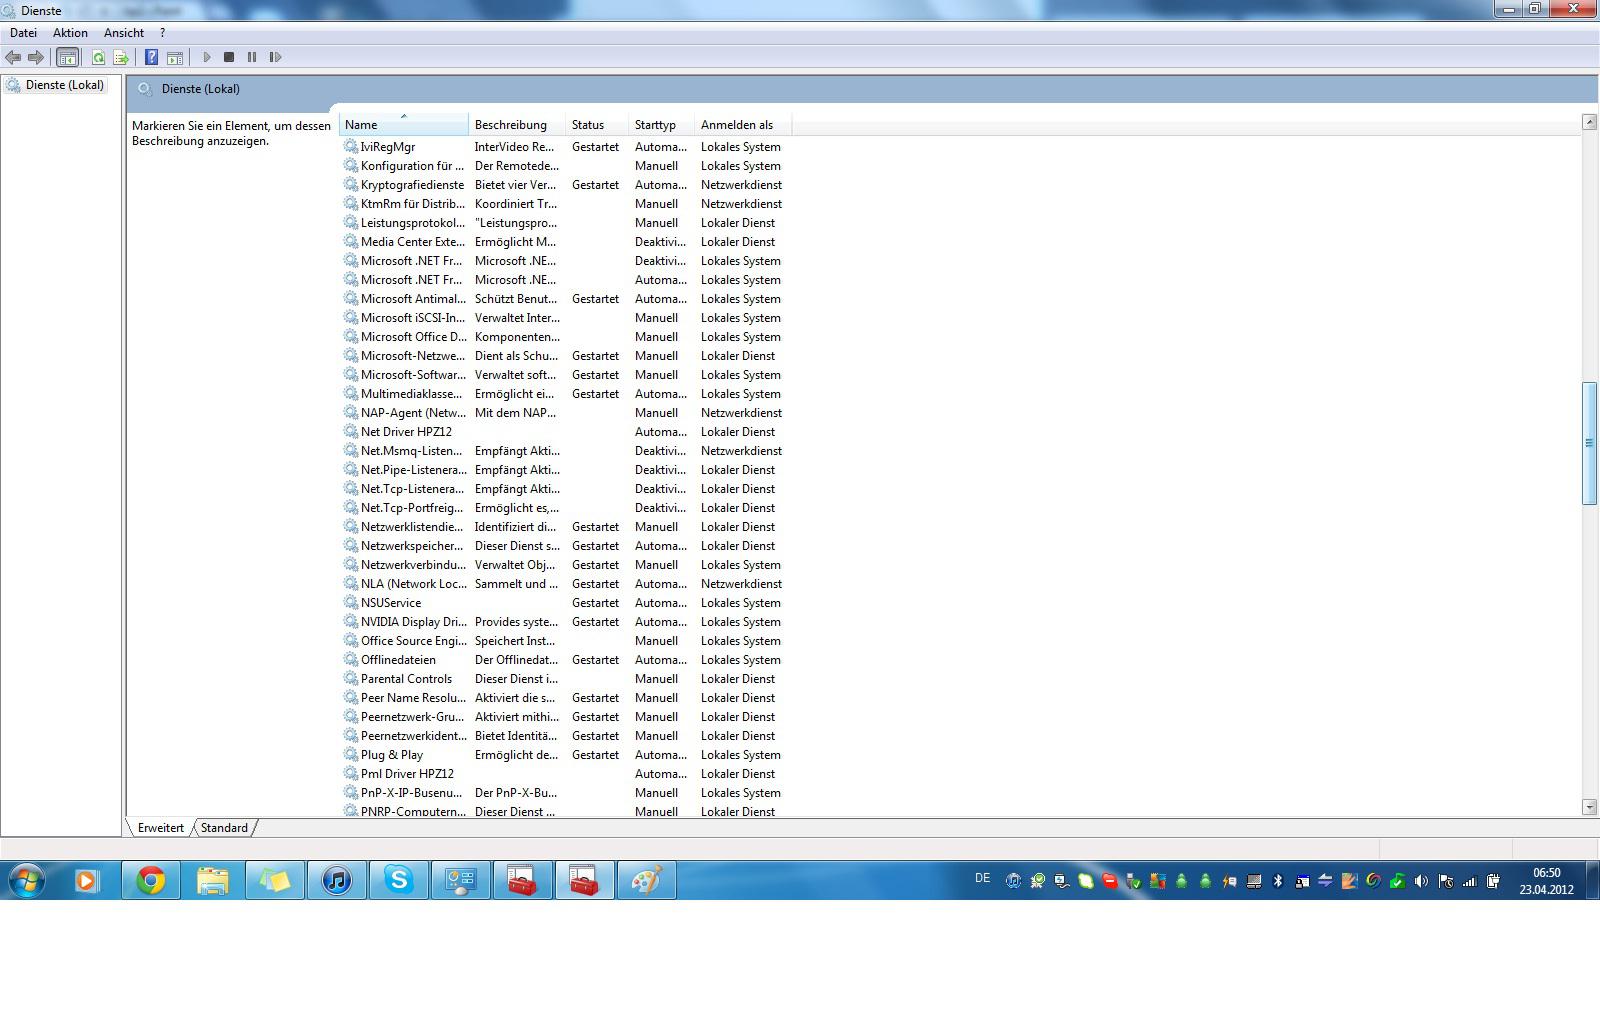Click the Stop Service square icon
Screen dimensions: 1600x1024
(229, 58)
